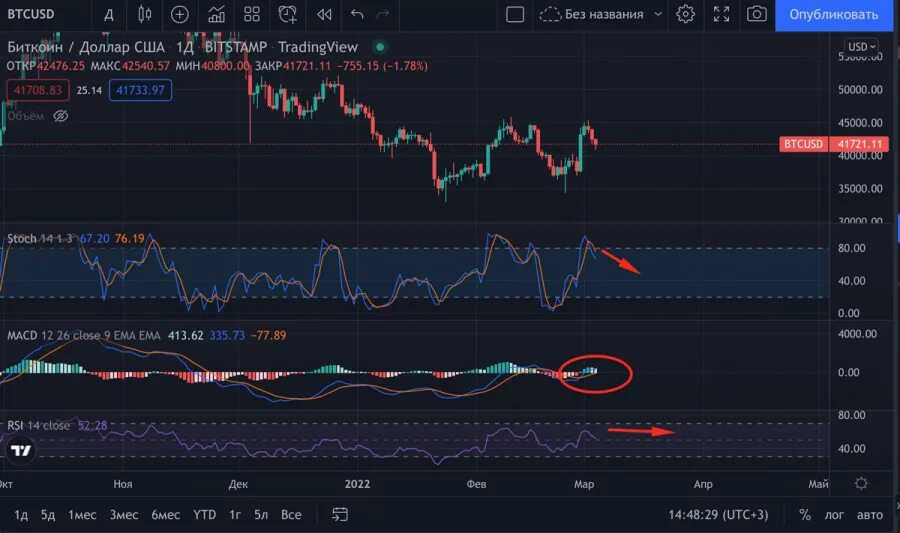Screen dimensions: 900x533
Task: Expand layout name dropdown chevron
Action: [x=658, y=14]
